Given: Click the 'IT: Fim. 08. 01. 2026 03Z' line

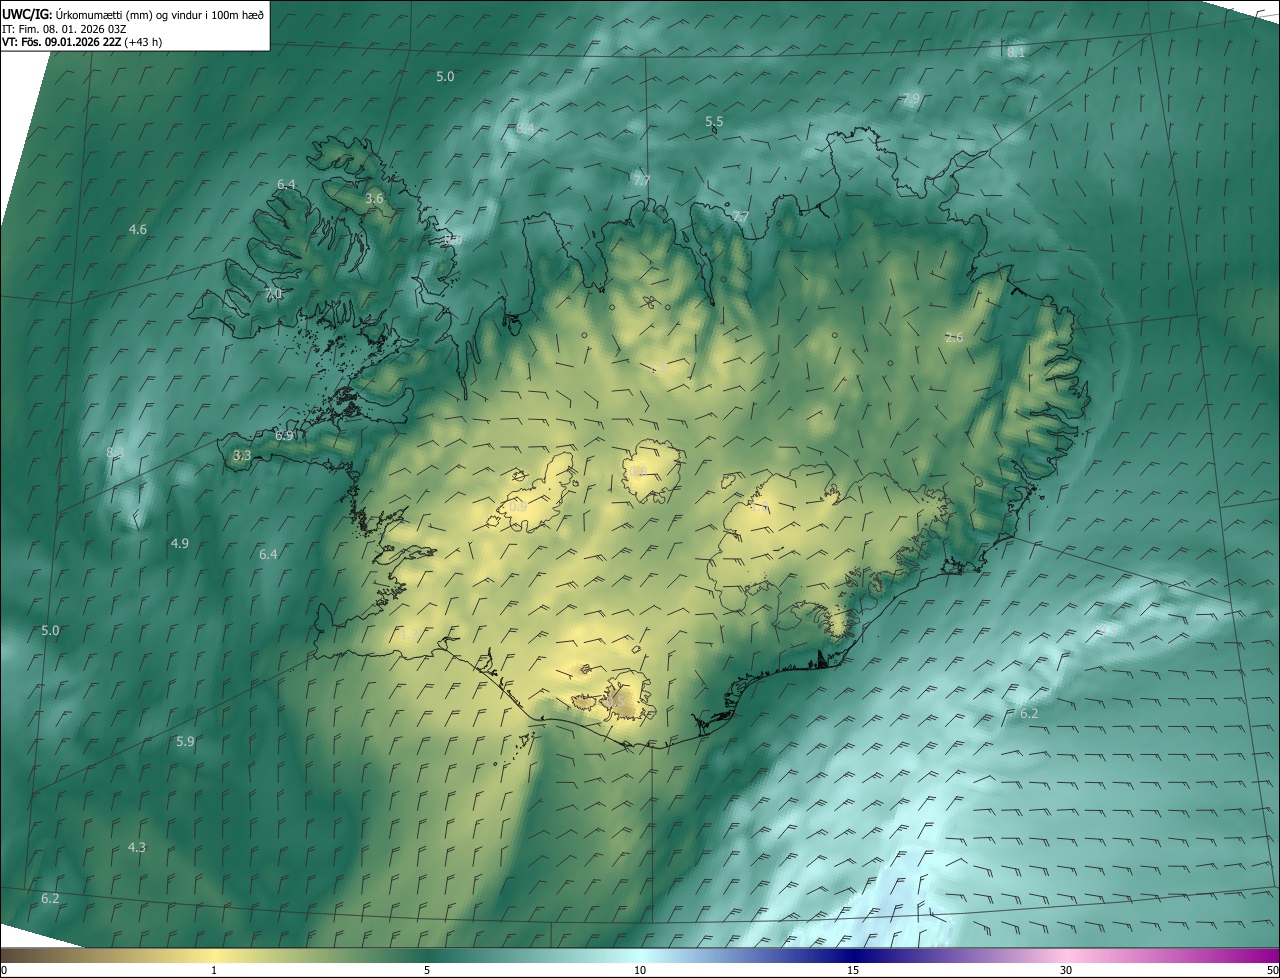Looking at the screenshot, I should tap(64, 29).
